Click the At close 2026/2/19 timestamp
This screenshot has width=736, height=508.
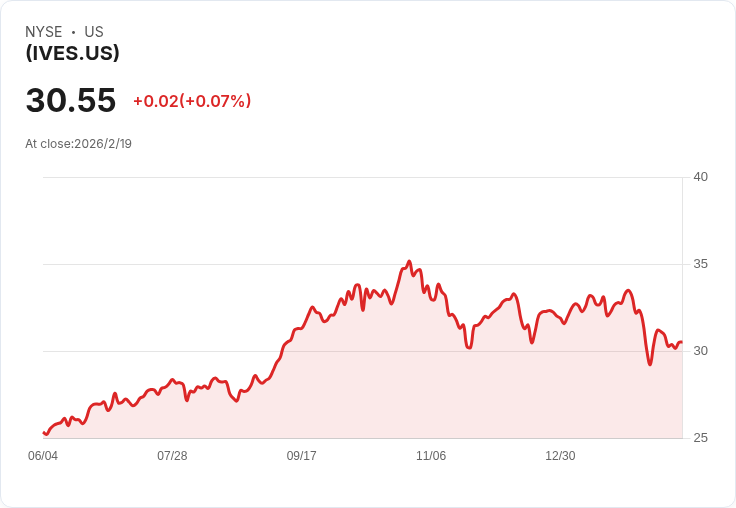click(78, 144)
